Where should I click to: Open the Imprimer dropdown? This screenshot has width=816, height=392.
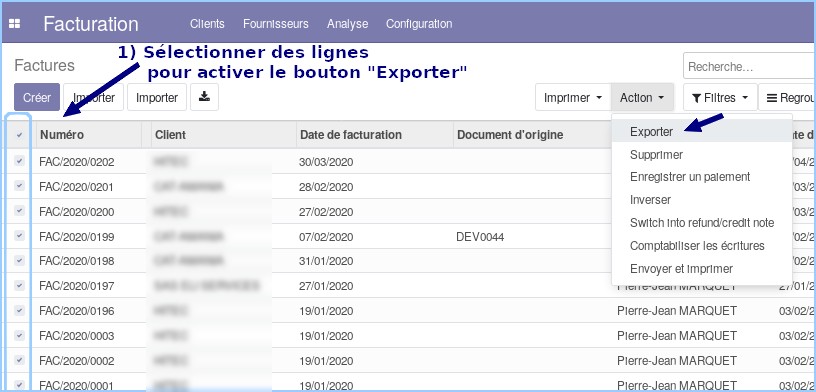point(572,97)
